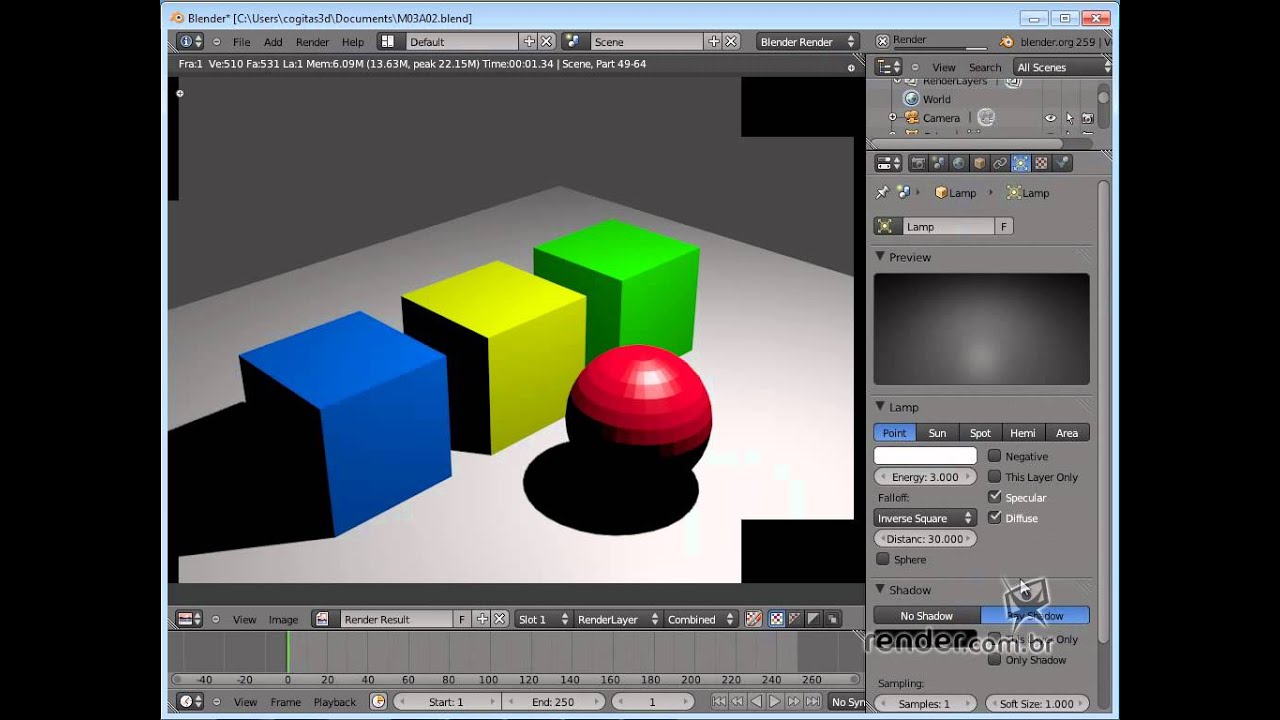Switch lamp type to Sun
1280x720 pixels.
pos(937,433)
